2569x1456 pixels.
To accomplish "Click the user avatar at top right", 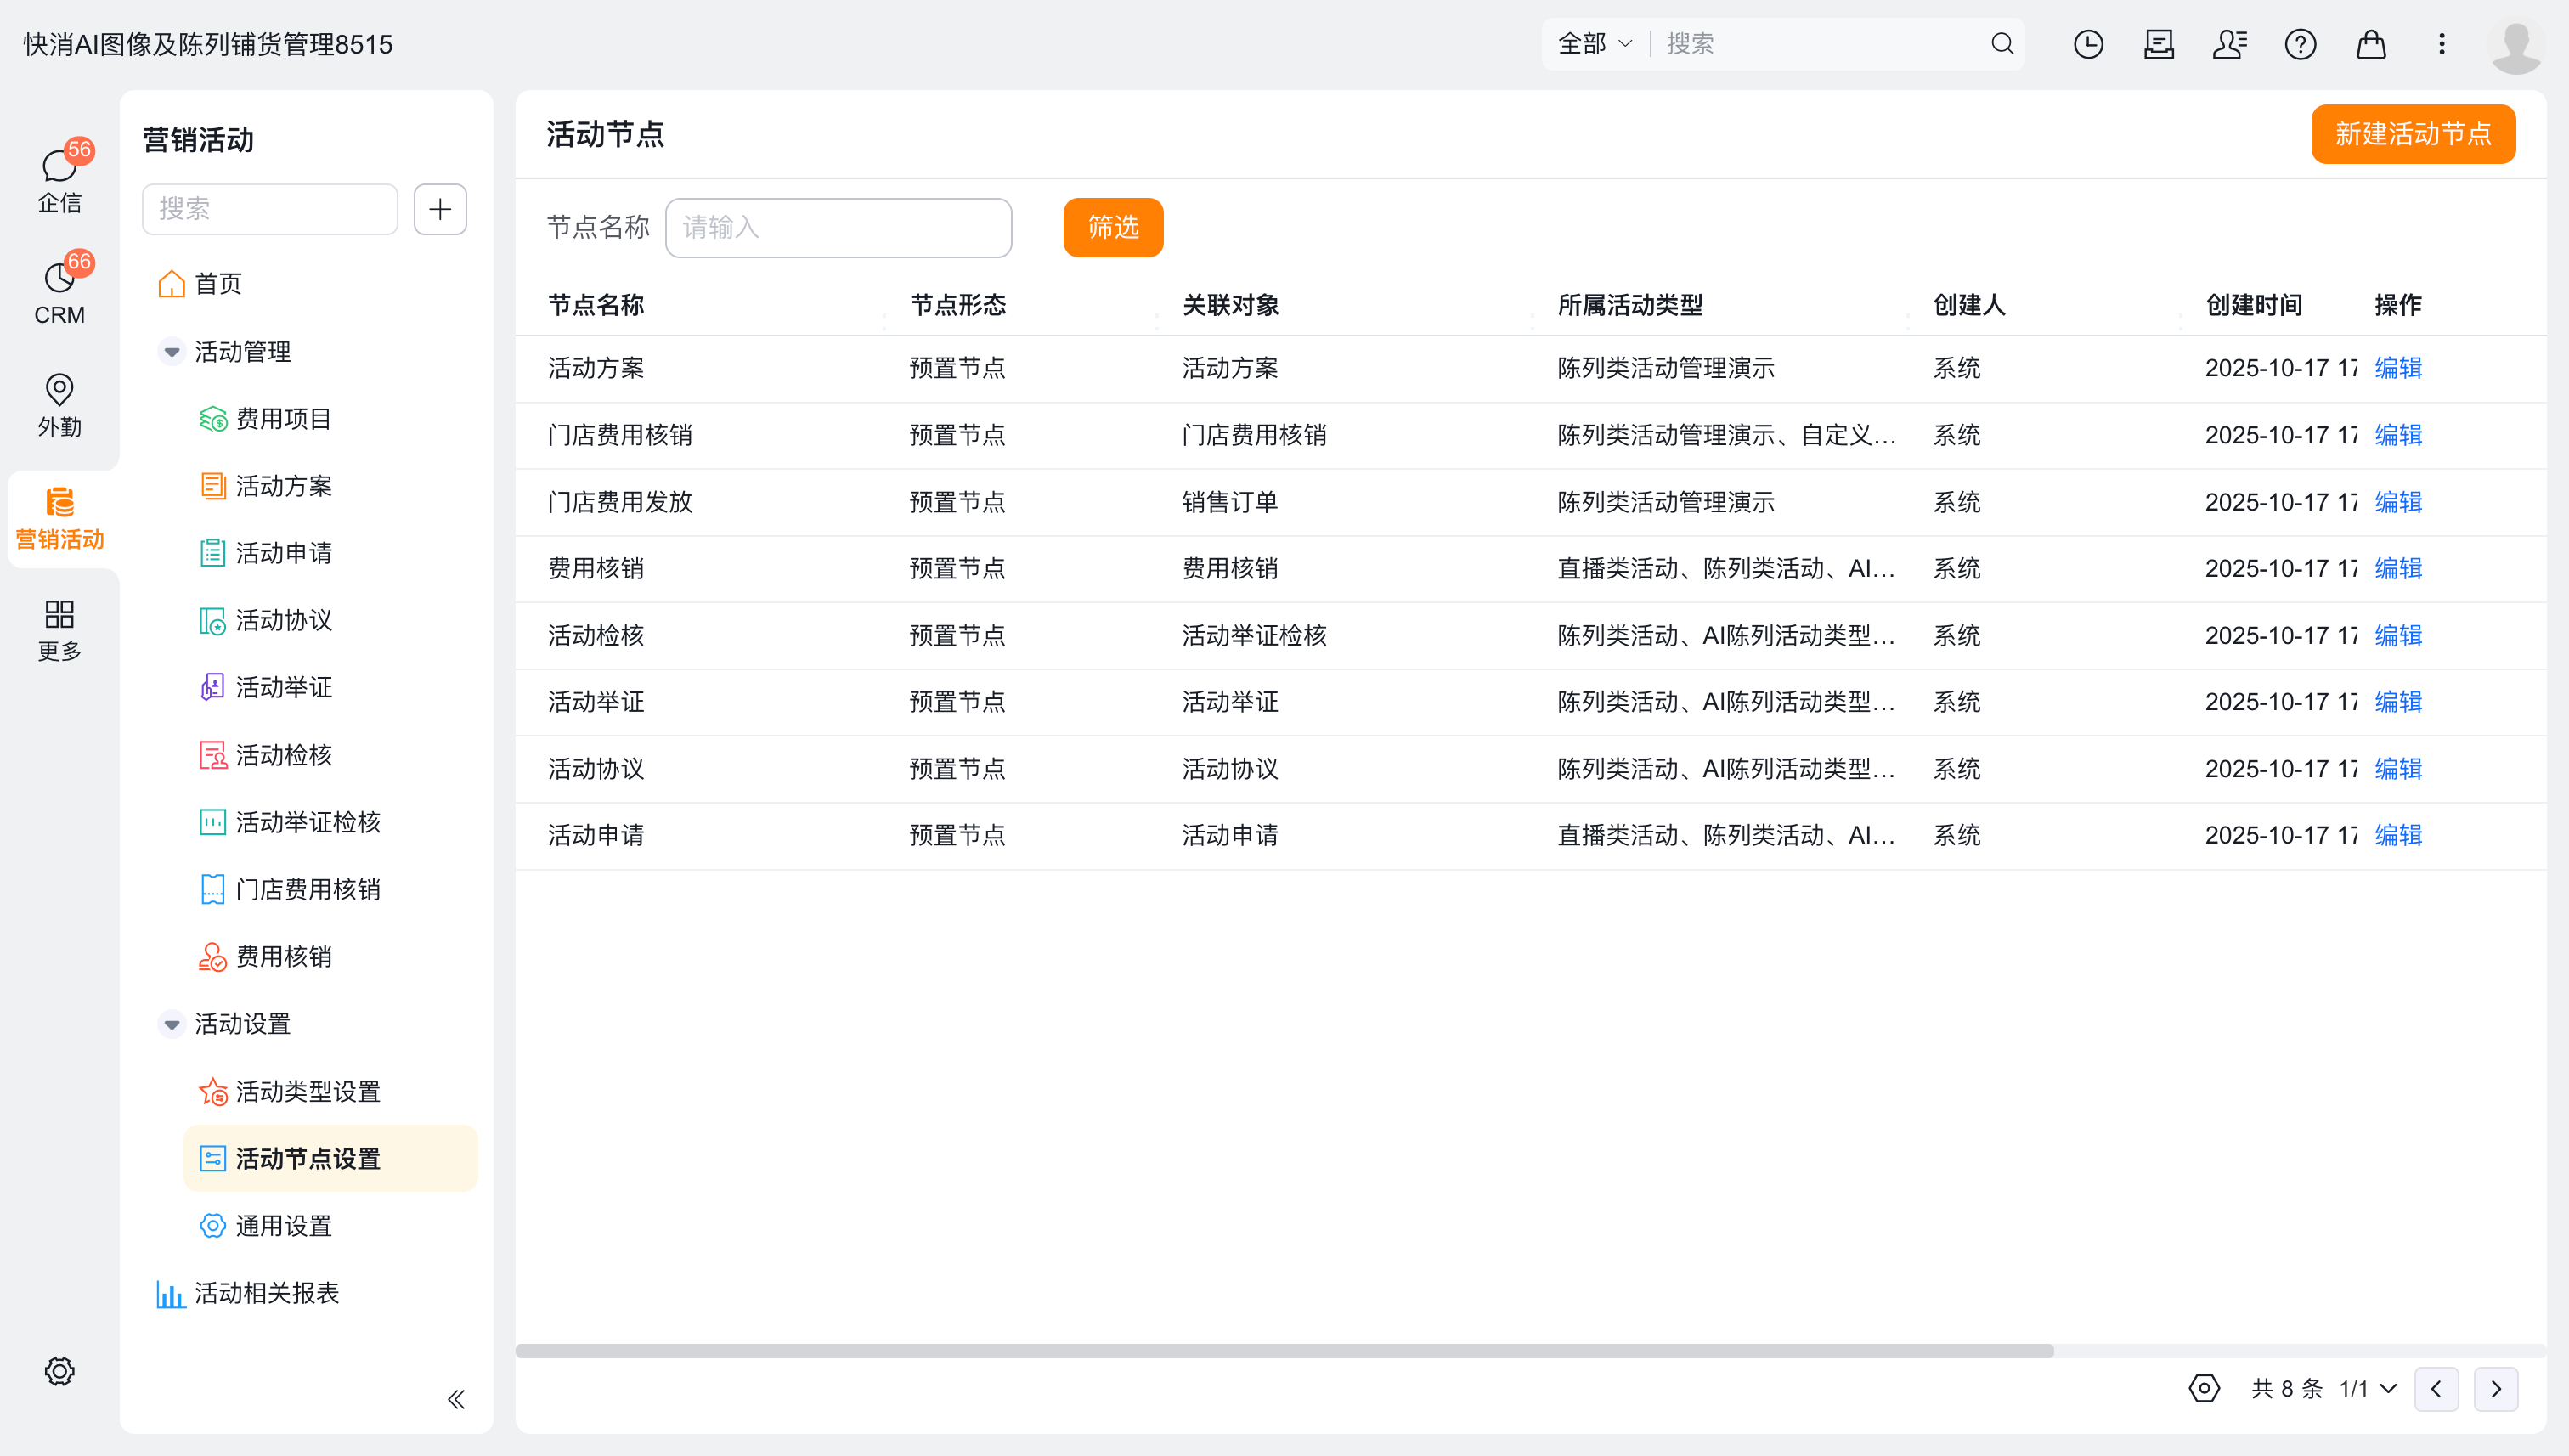I will [x=2516, y=44].
